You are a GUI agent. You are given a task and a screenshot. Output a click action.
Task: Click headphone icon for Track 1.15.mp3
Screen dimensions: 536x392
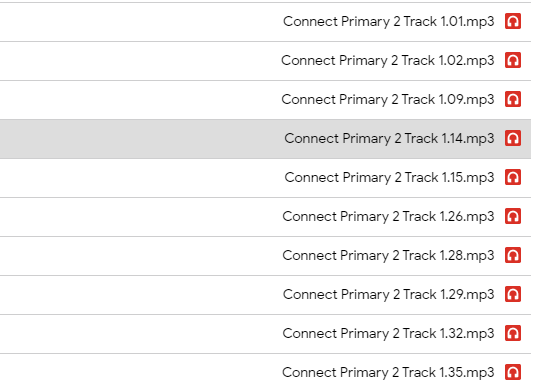(513, 177)
